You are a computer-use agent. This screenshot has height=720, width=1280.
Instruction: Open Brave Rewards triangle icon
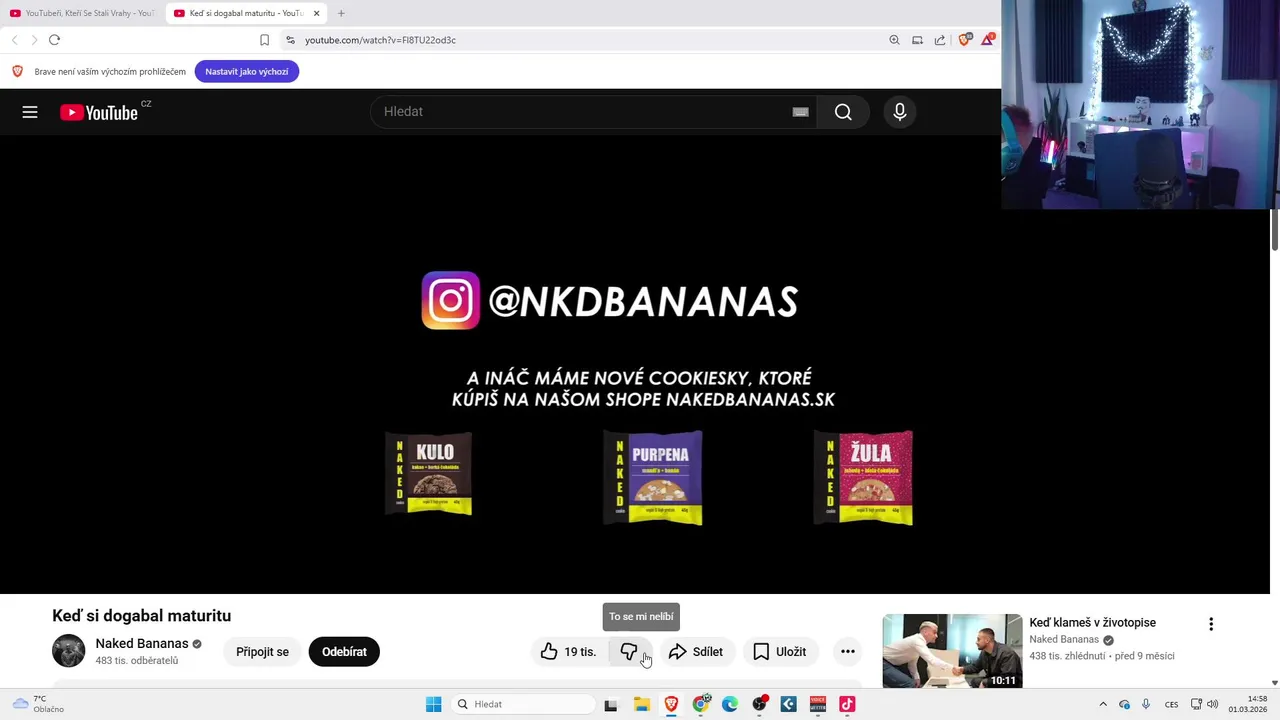point(988,40)
